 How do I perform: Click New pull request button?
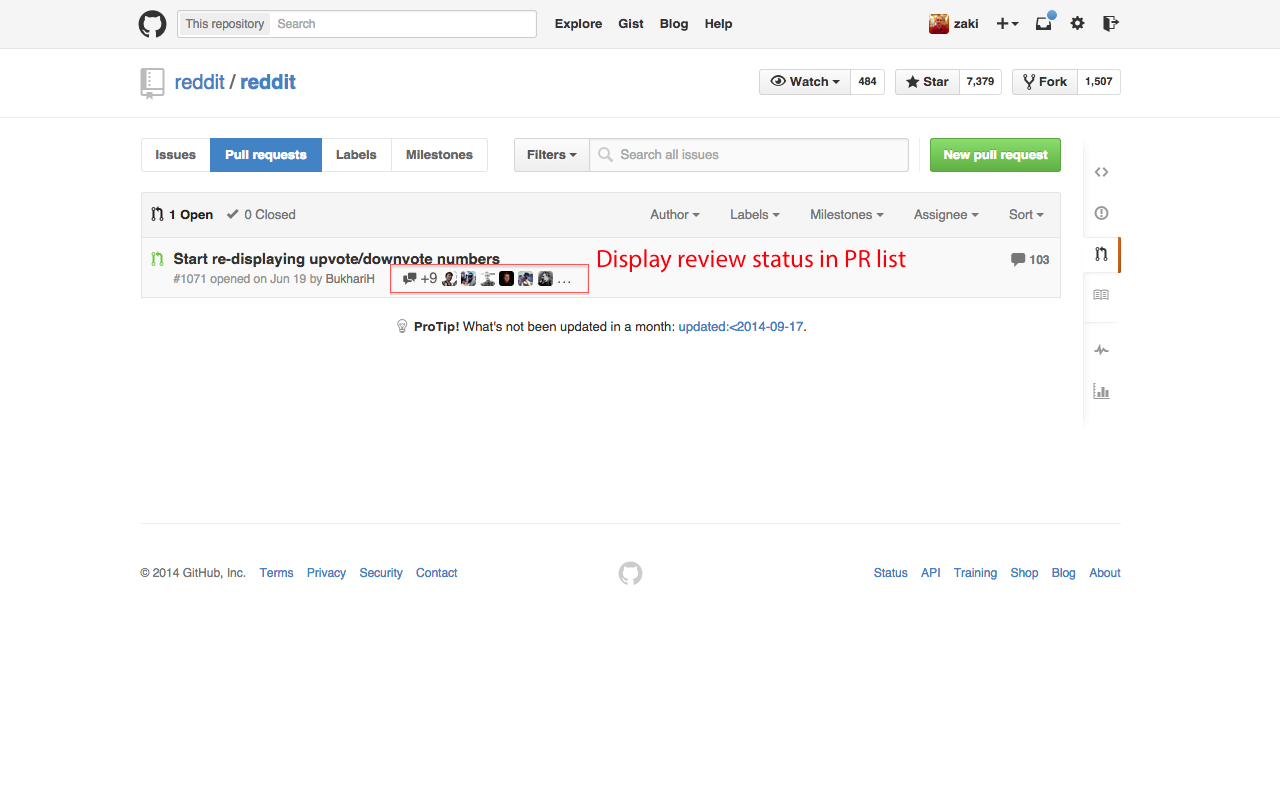[x=995, y=155]
